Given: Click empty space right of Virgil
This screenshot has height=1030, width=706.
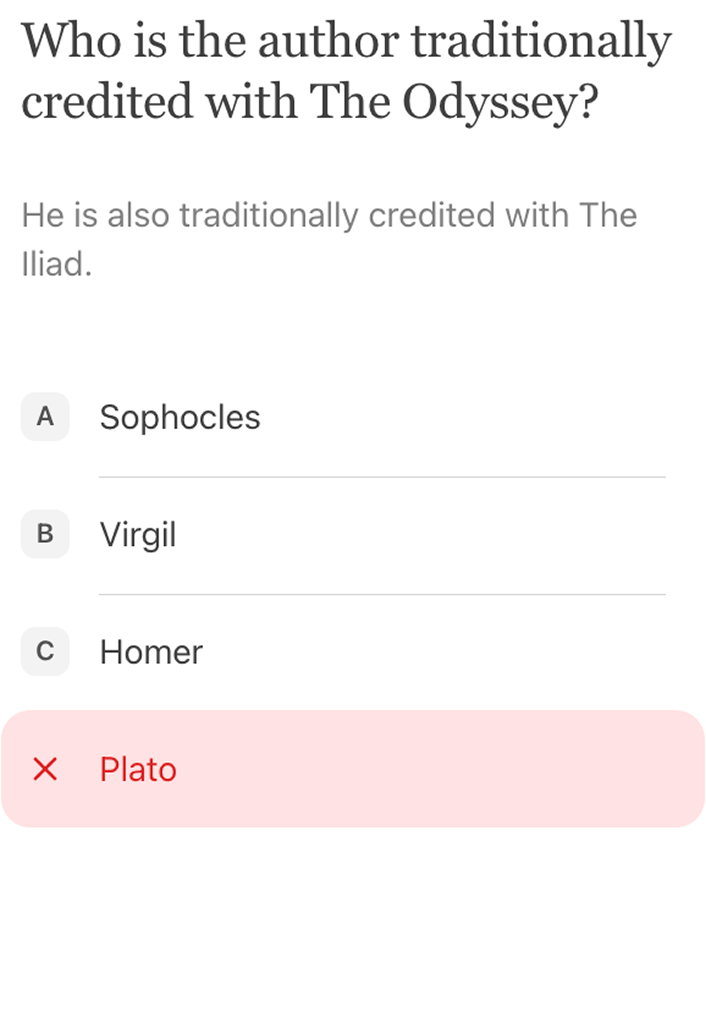Looking at the screenshot, I should coord(450,535).
